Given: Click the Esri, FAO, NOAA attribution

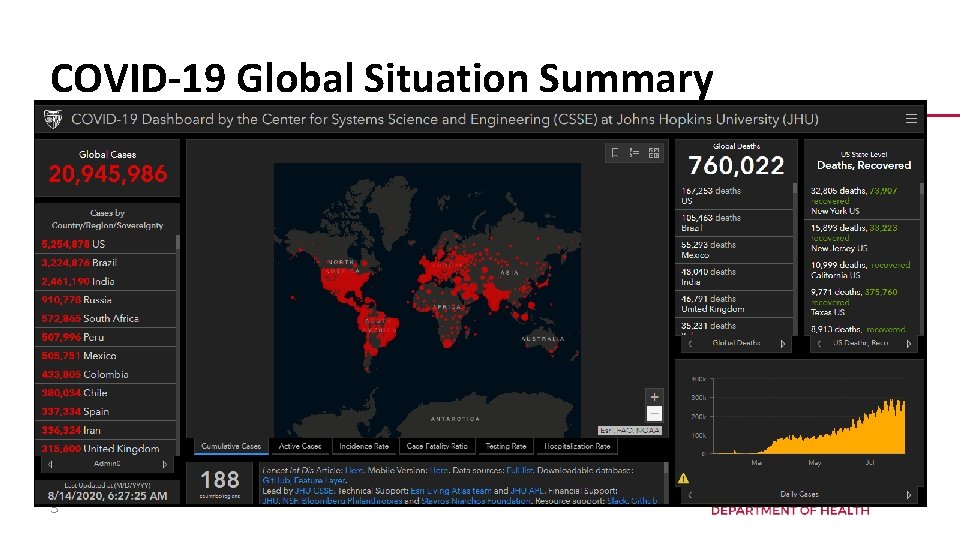Looking at the screenshot, I should tap(629, 430).
